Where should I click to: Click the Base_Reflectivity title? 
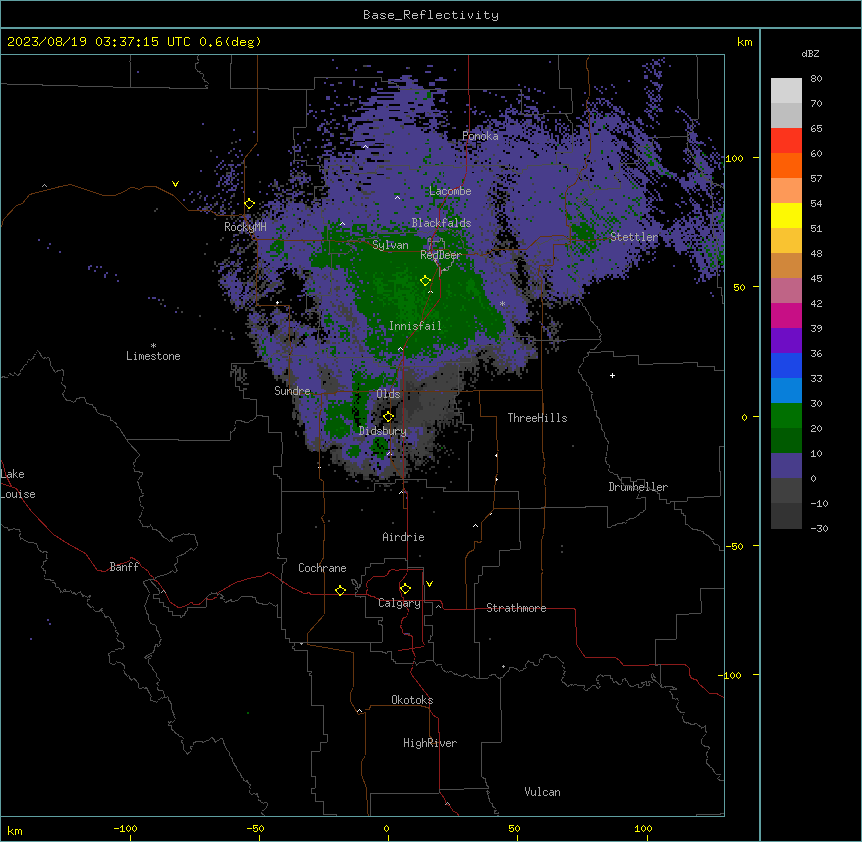point(431,15)
